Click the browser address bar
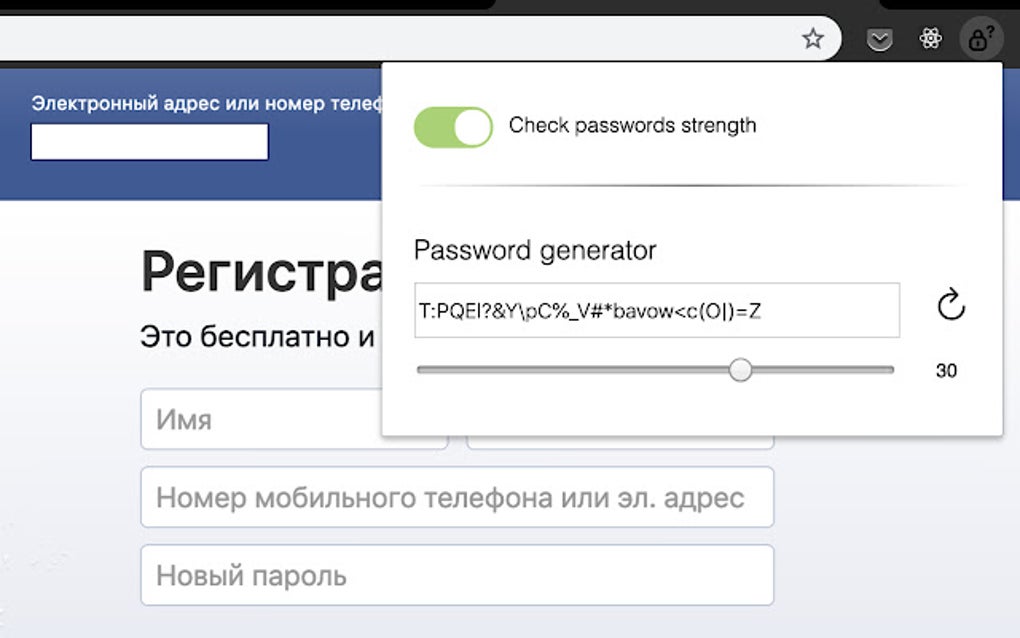The image size is (1020, 638). click(x=400, y=39)
